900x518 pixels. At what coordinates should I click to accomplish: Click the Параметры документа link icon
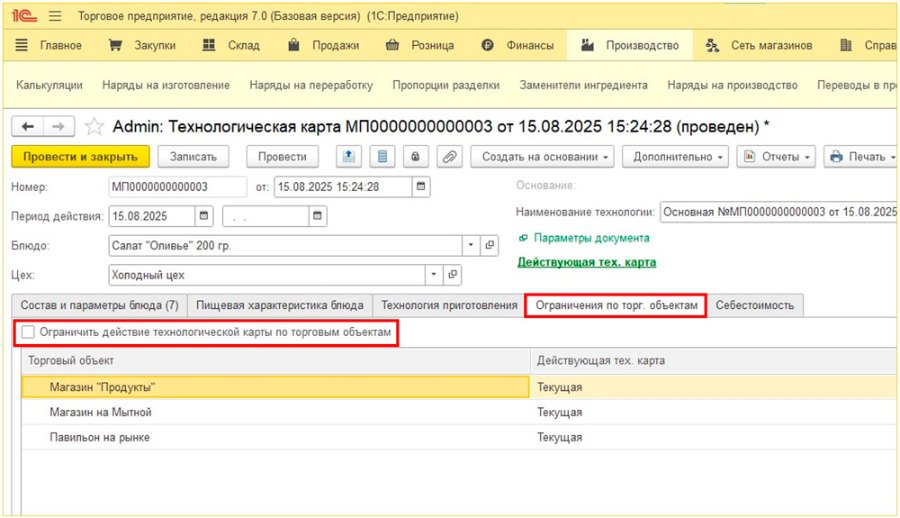coord(523,238)
